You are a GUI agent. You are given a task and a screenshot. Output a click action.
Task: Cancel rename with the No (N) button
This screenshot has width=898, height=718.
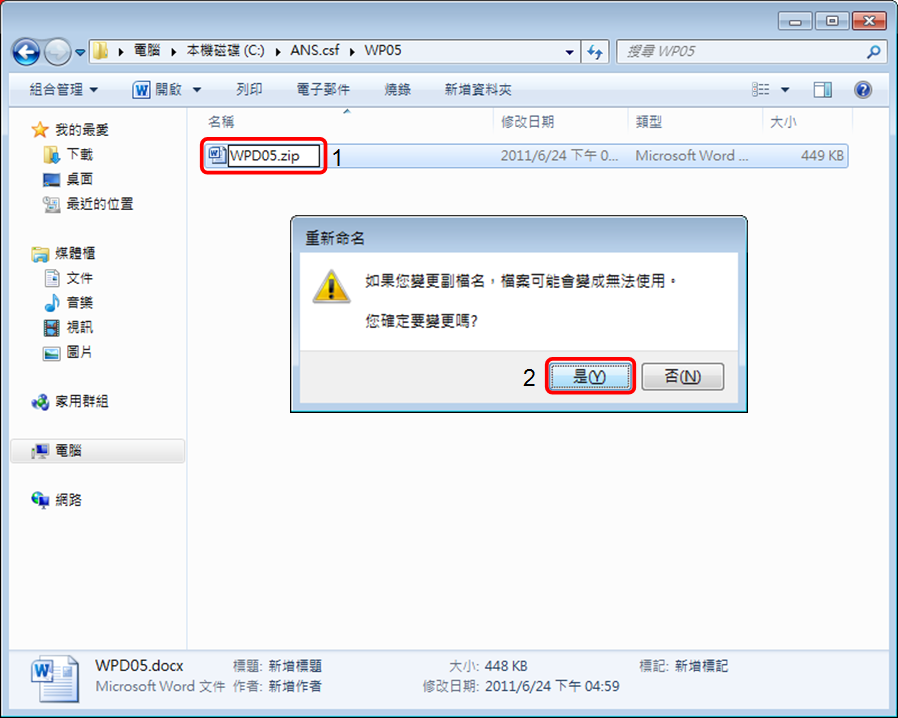683,376
